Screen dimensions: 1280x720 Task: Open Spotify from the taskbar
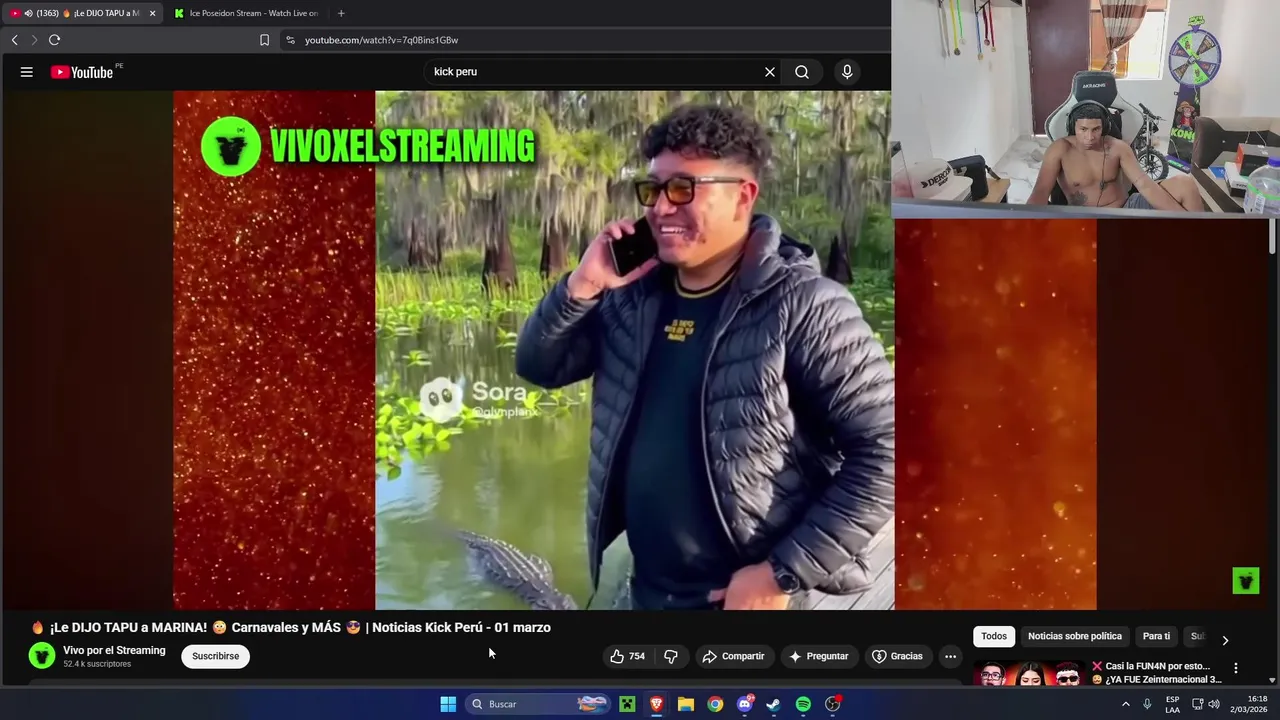[803, 704]
